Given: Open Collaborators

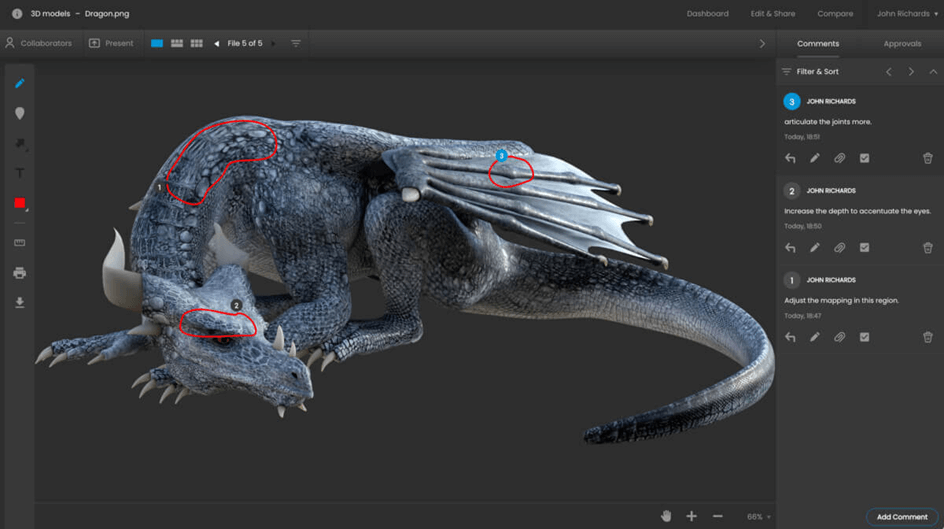Looking at the screenshot, I should pos(39,43).
